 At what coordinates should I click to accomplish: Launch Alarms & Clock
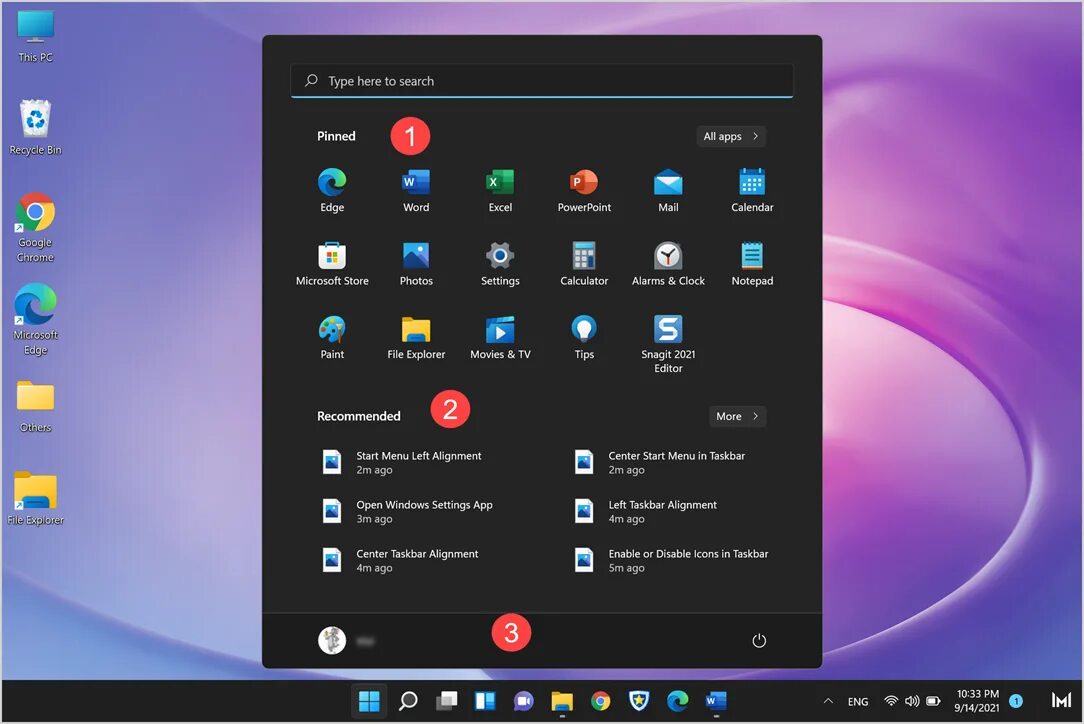668,263
